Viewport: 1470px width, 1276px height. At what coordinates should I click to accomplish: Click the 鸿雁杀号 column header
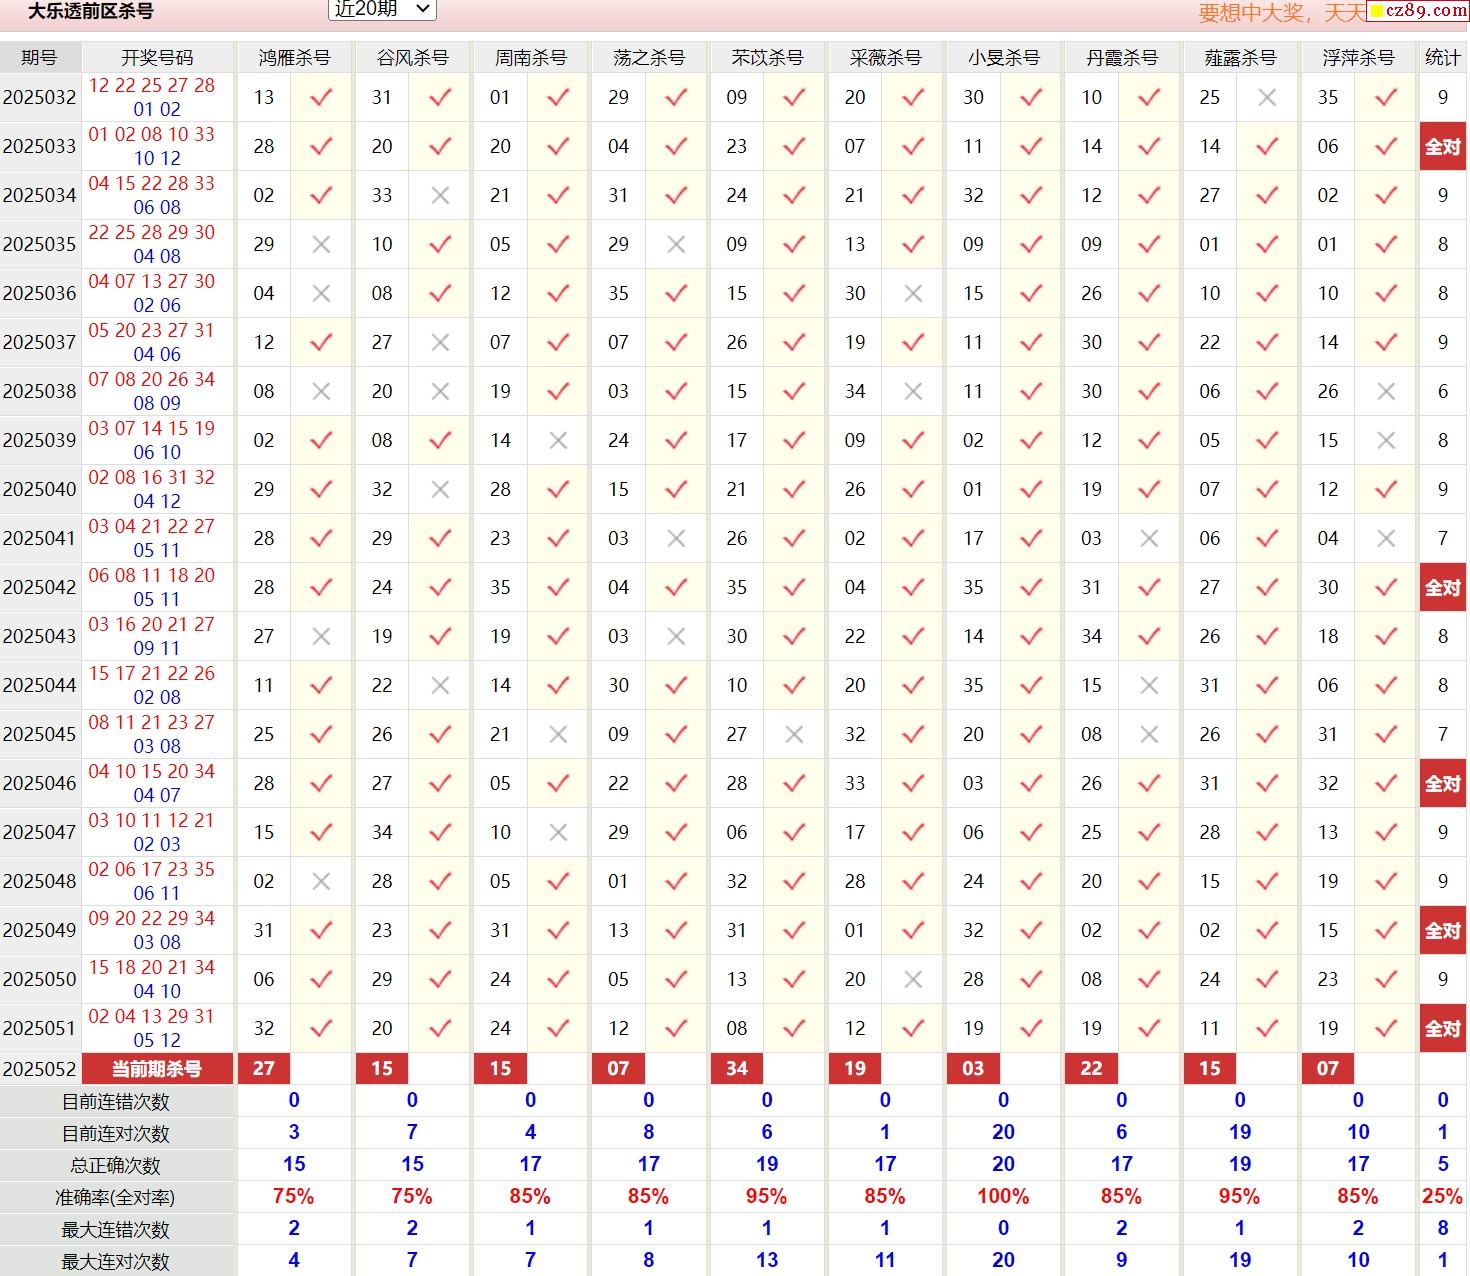coord(294,57)
